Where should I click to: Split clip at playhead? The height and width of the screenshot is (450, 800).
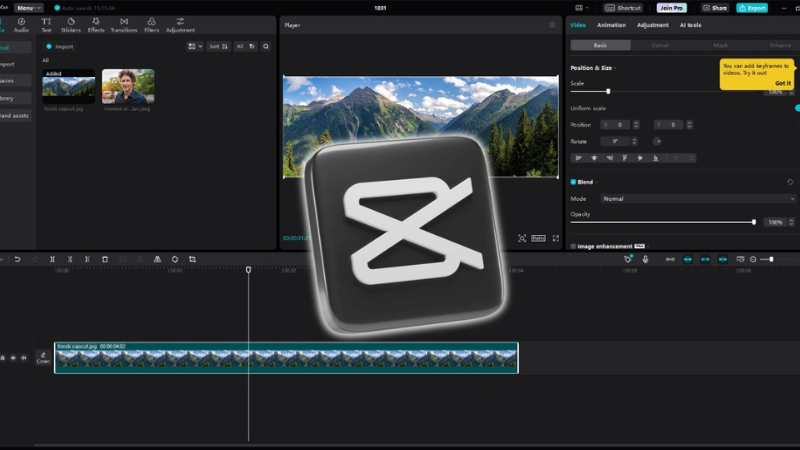[x=52, y=259]
